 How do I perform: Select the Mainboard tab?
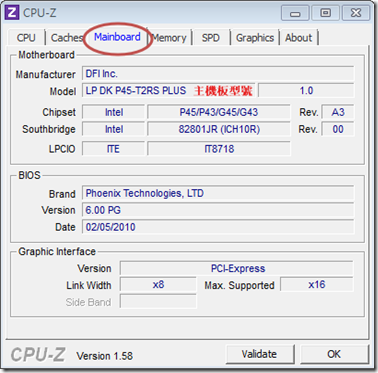(117, 37)
